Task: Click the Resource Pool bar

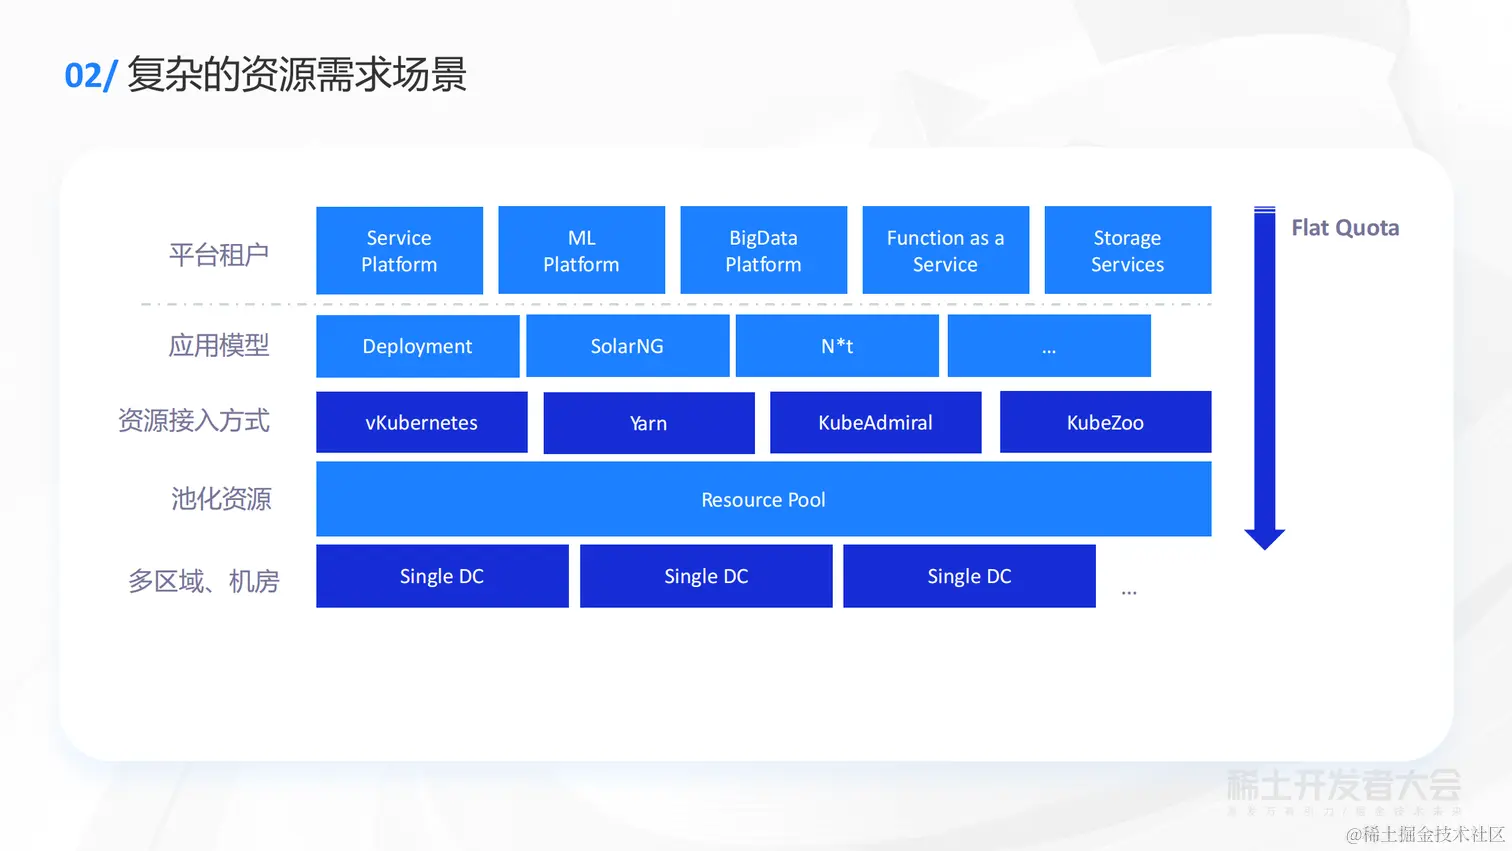Action: 763,499
